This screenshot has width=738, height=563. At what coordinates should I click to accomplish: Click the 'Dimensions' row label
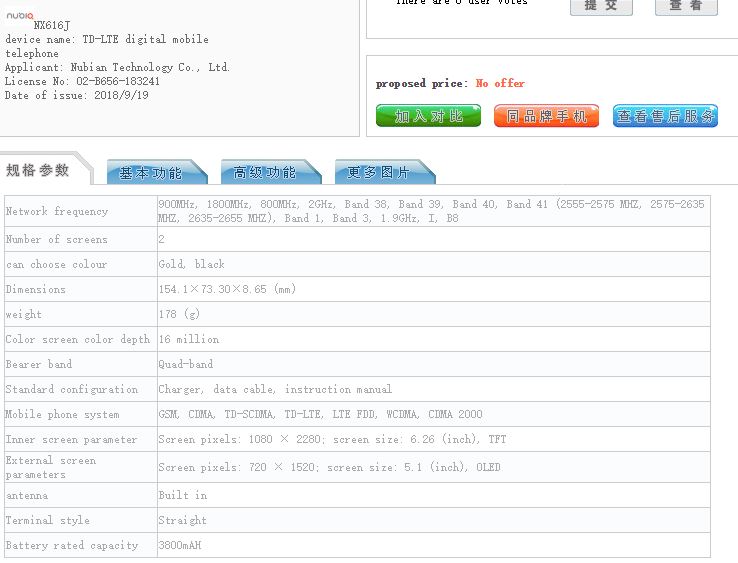pos(36,289)
